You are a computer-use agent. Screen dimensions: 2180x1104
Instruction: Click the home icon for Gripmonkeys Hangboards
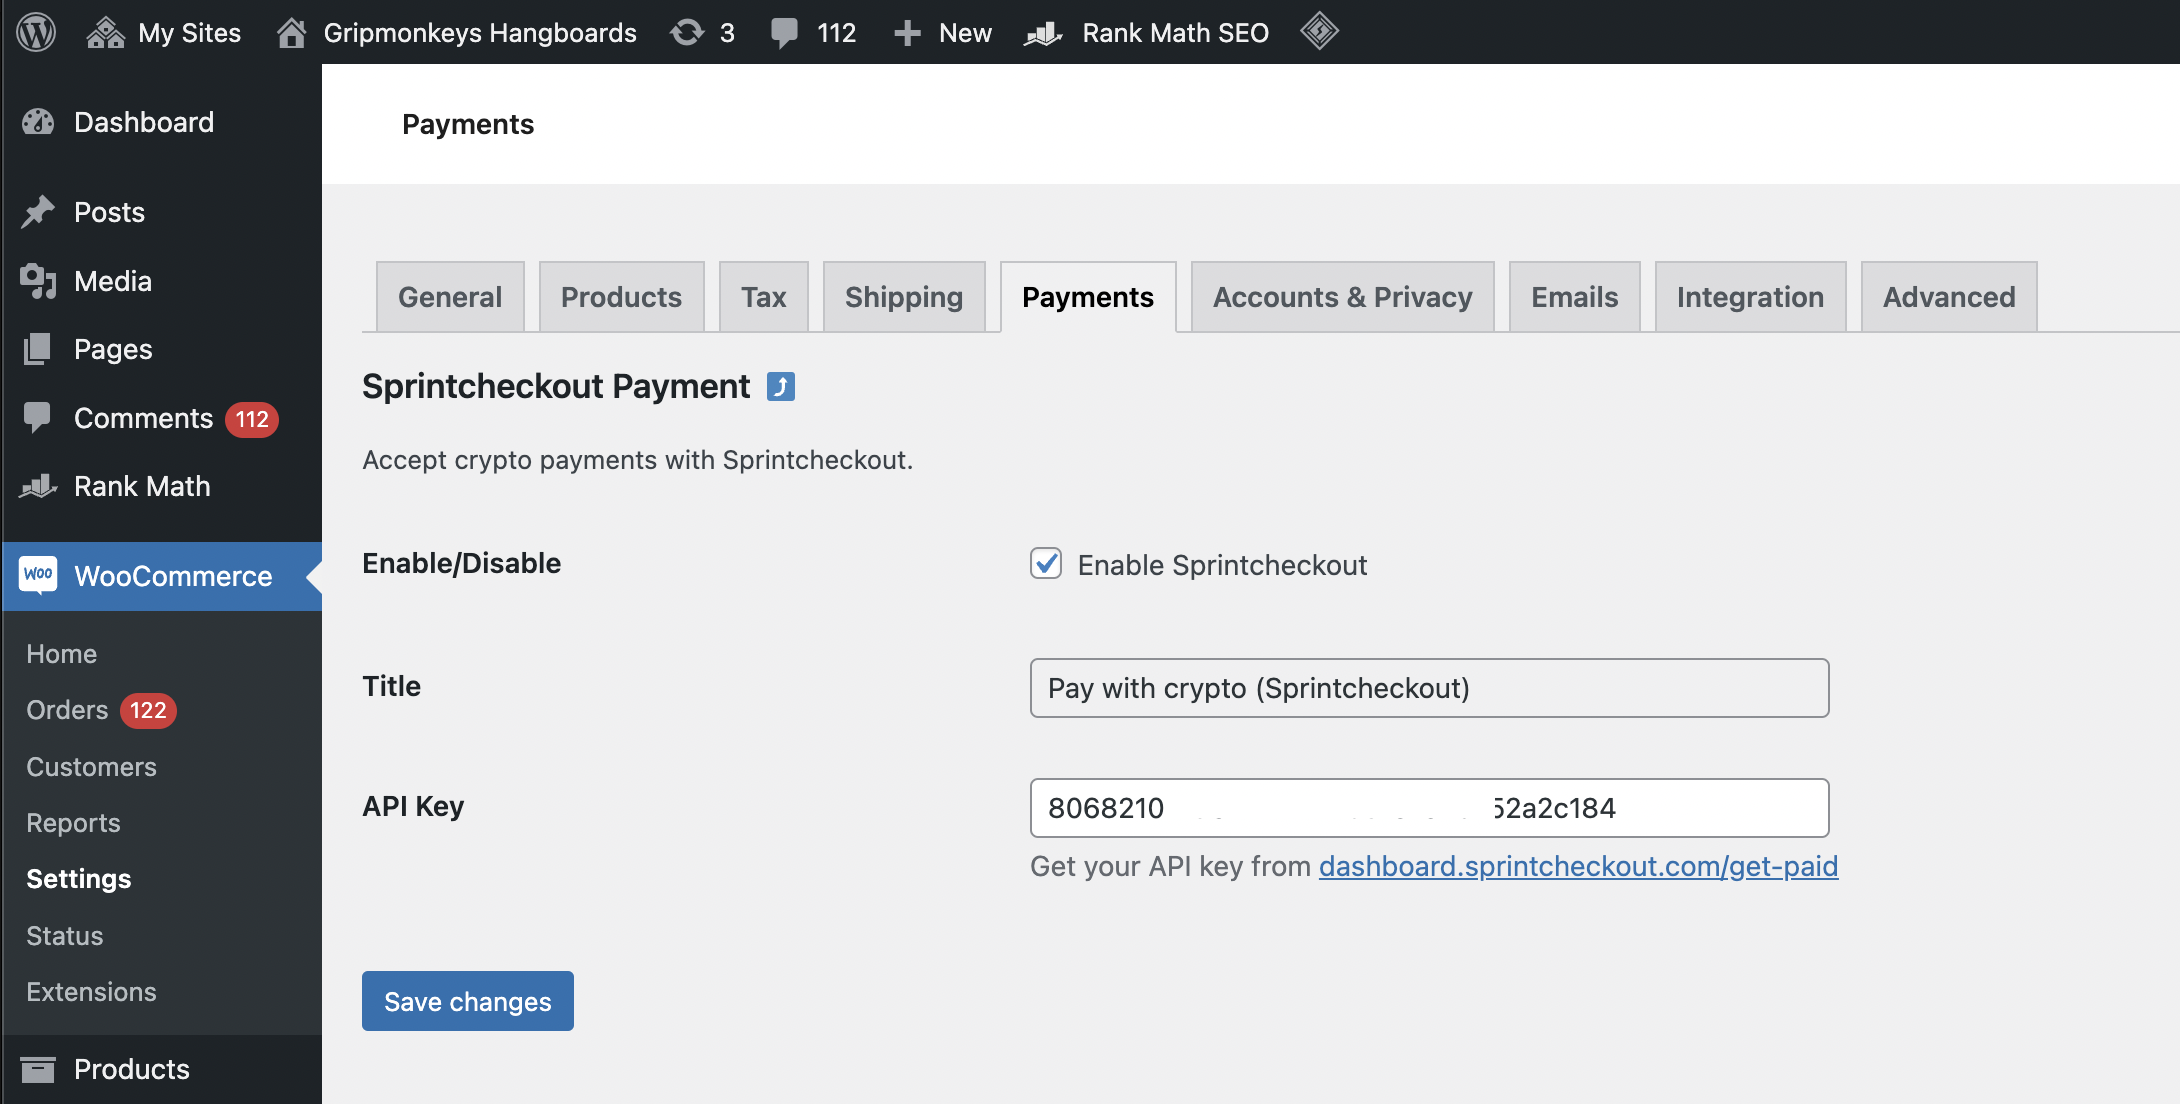click(x=291, y=33)
